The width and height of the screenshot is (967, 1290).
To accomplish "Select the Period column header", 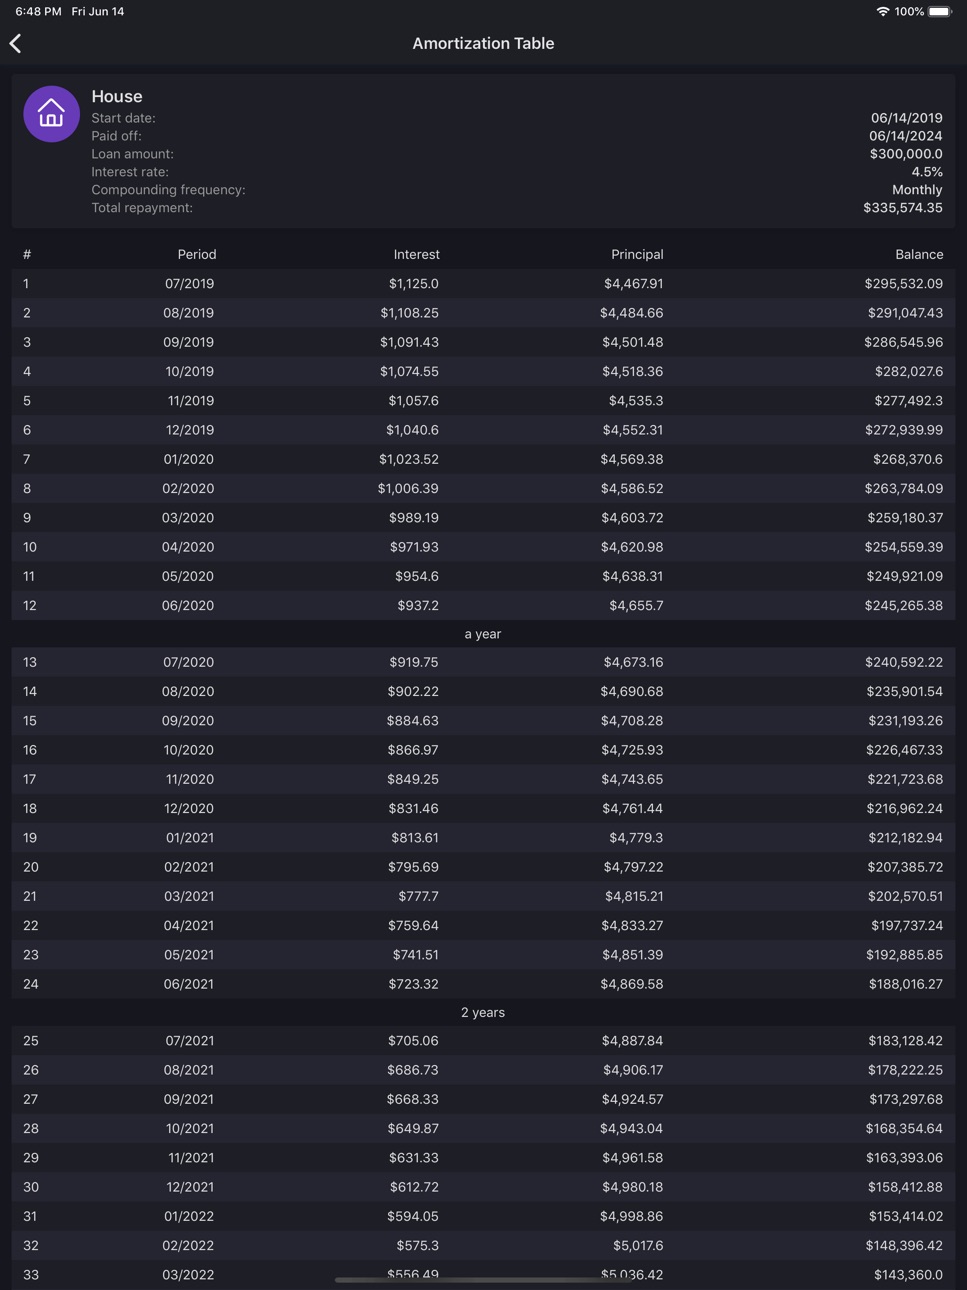I will point(197,254).
